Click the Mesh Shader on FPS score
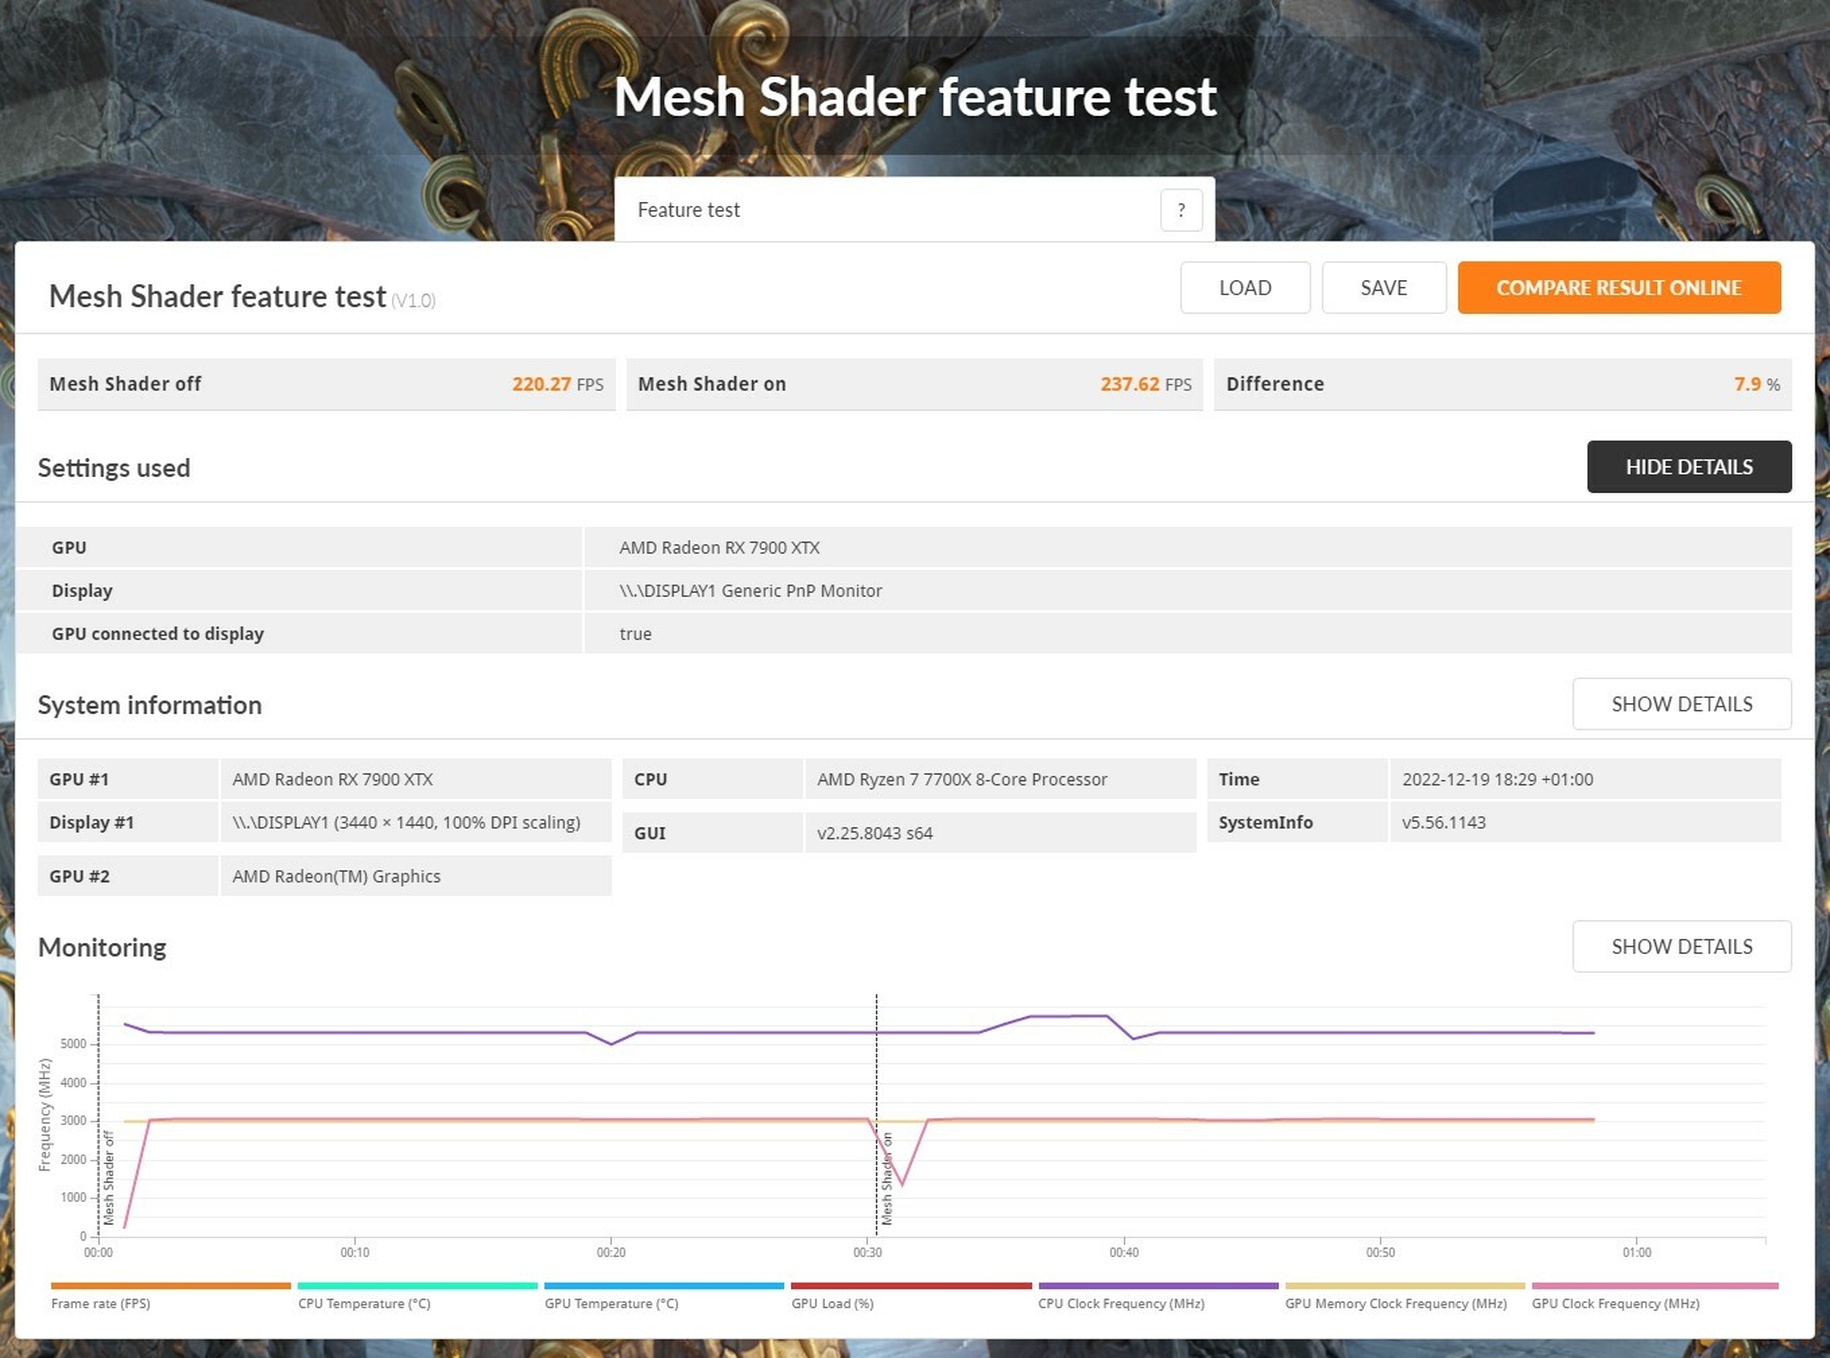Screen dimensions: 1830x1358 pyautogui.click(x=1146, y=384)
